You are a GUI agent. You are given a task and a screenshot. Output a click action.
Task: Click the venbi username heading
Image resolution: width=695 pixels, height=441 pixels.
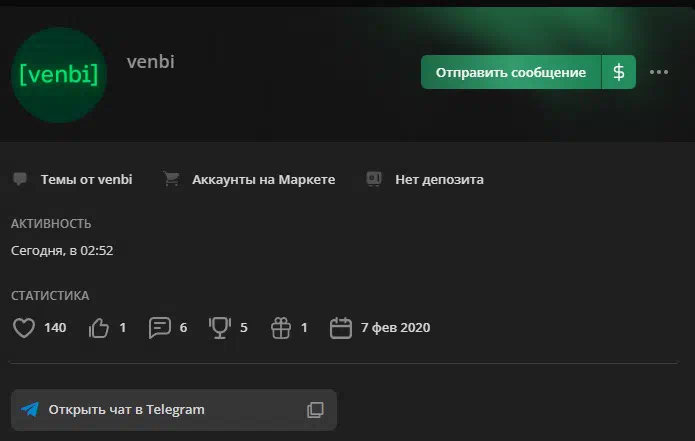tap(151, 62)
